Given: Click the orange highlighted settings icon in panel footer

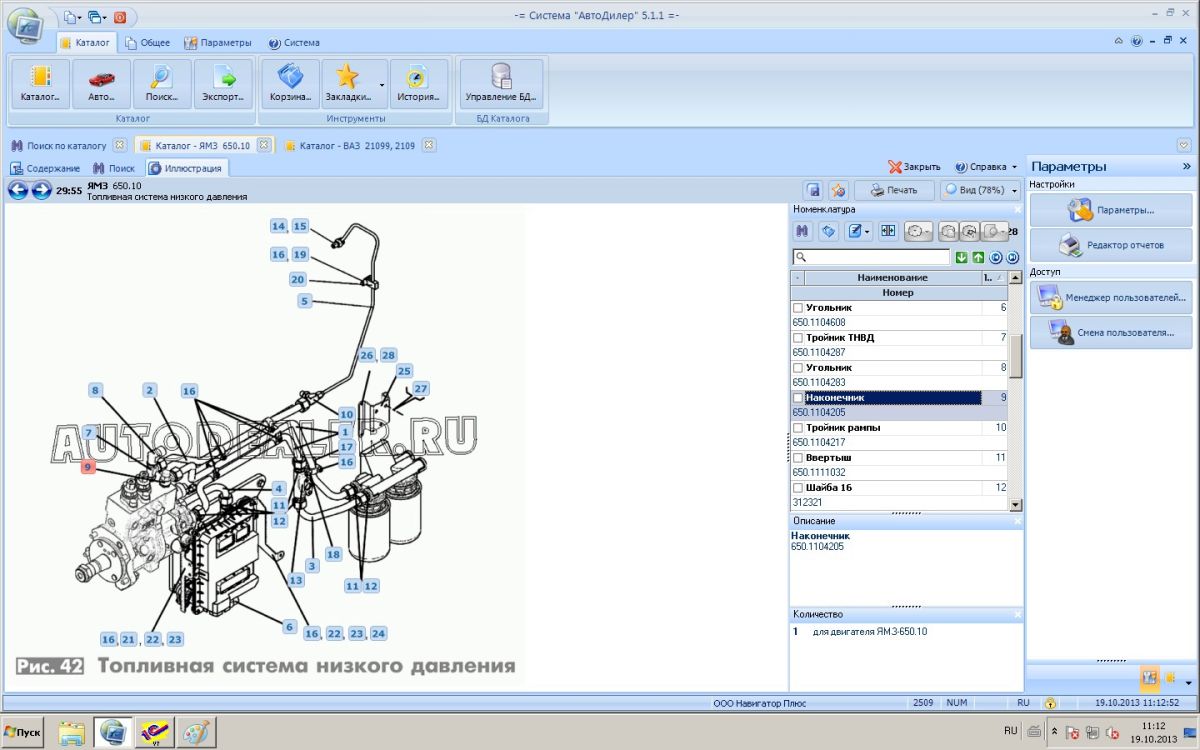Looking at the screenshot, I should (1150, 677).
